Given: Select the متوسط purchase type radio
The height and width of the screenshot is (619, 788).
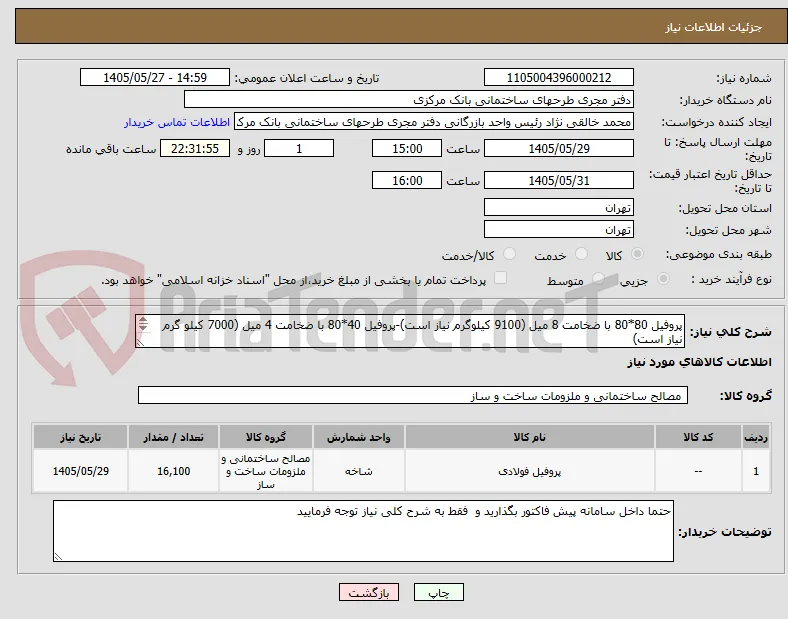Looking at the screenshot, I should 598,279.
